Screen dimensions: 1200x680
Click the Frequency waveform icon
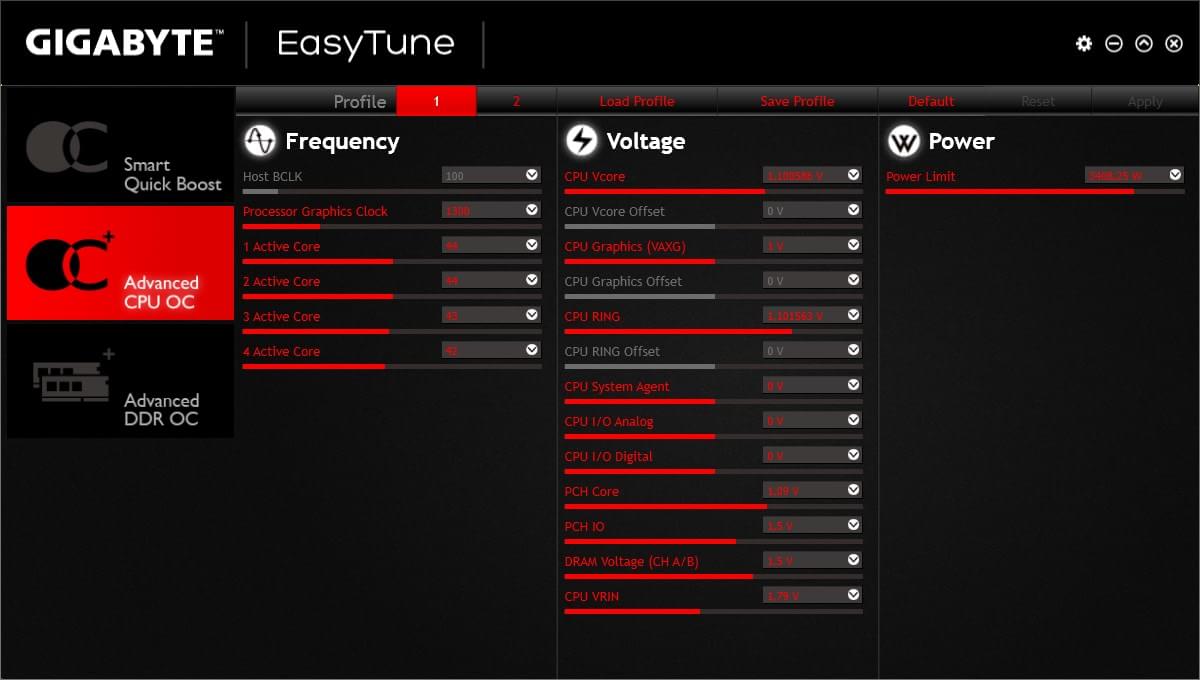260,141
